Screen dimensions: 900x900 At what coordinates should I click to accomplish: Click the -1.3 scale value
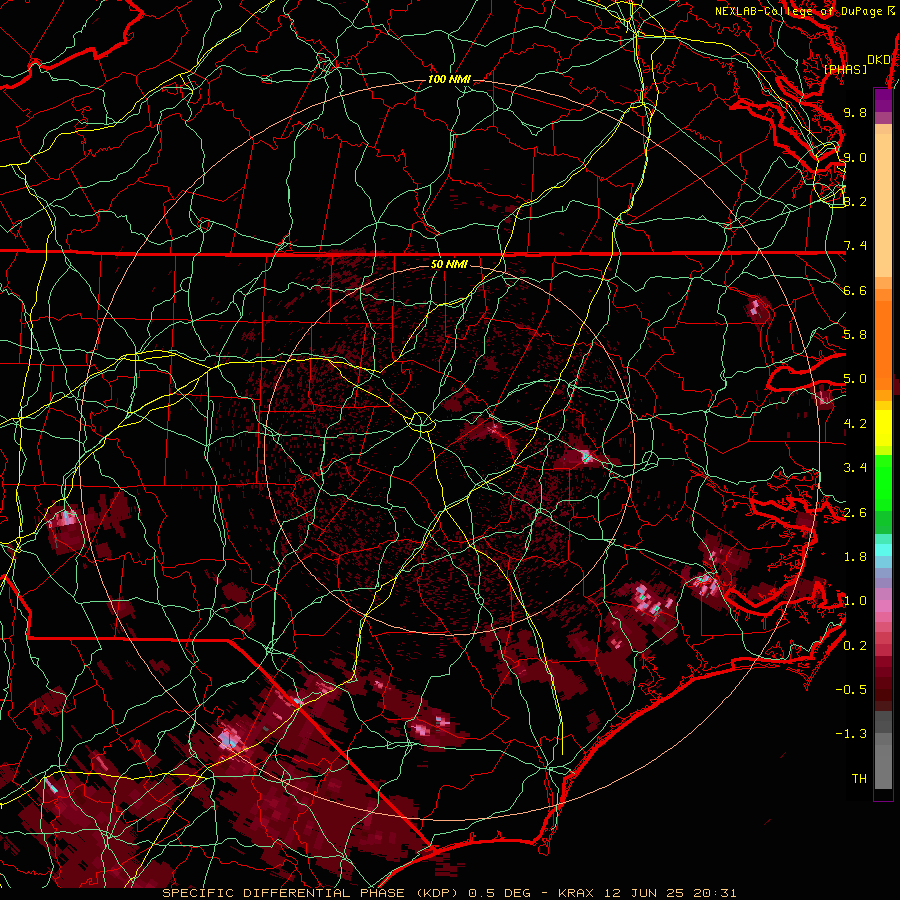click(x=851, y=734)
